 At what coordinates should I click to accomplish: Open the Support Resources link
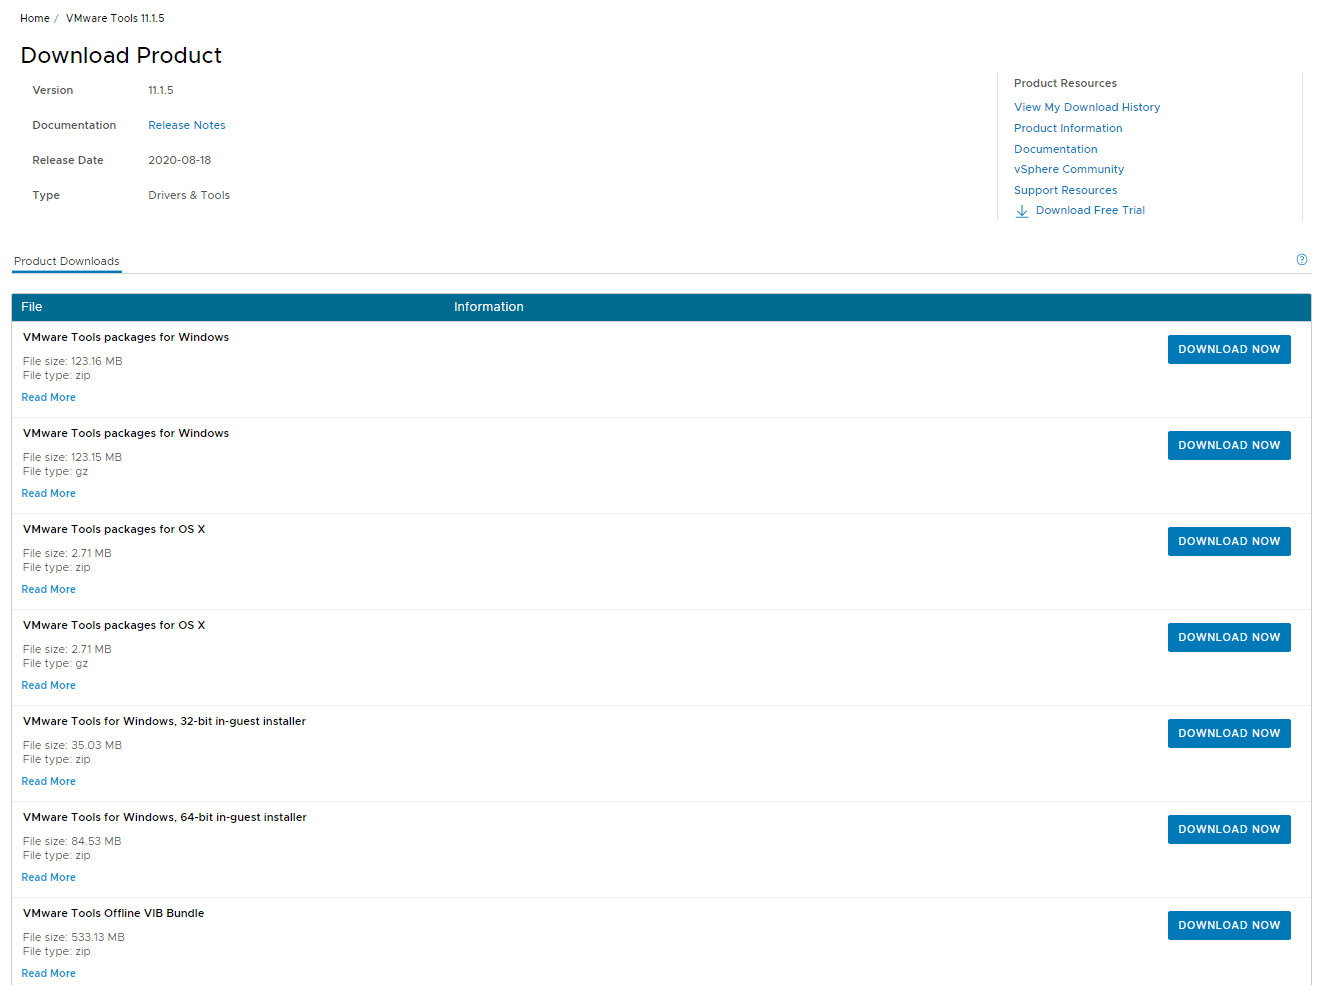click(x=1066, y=190)
